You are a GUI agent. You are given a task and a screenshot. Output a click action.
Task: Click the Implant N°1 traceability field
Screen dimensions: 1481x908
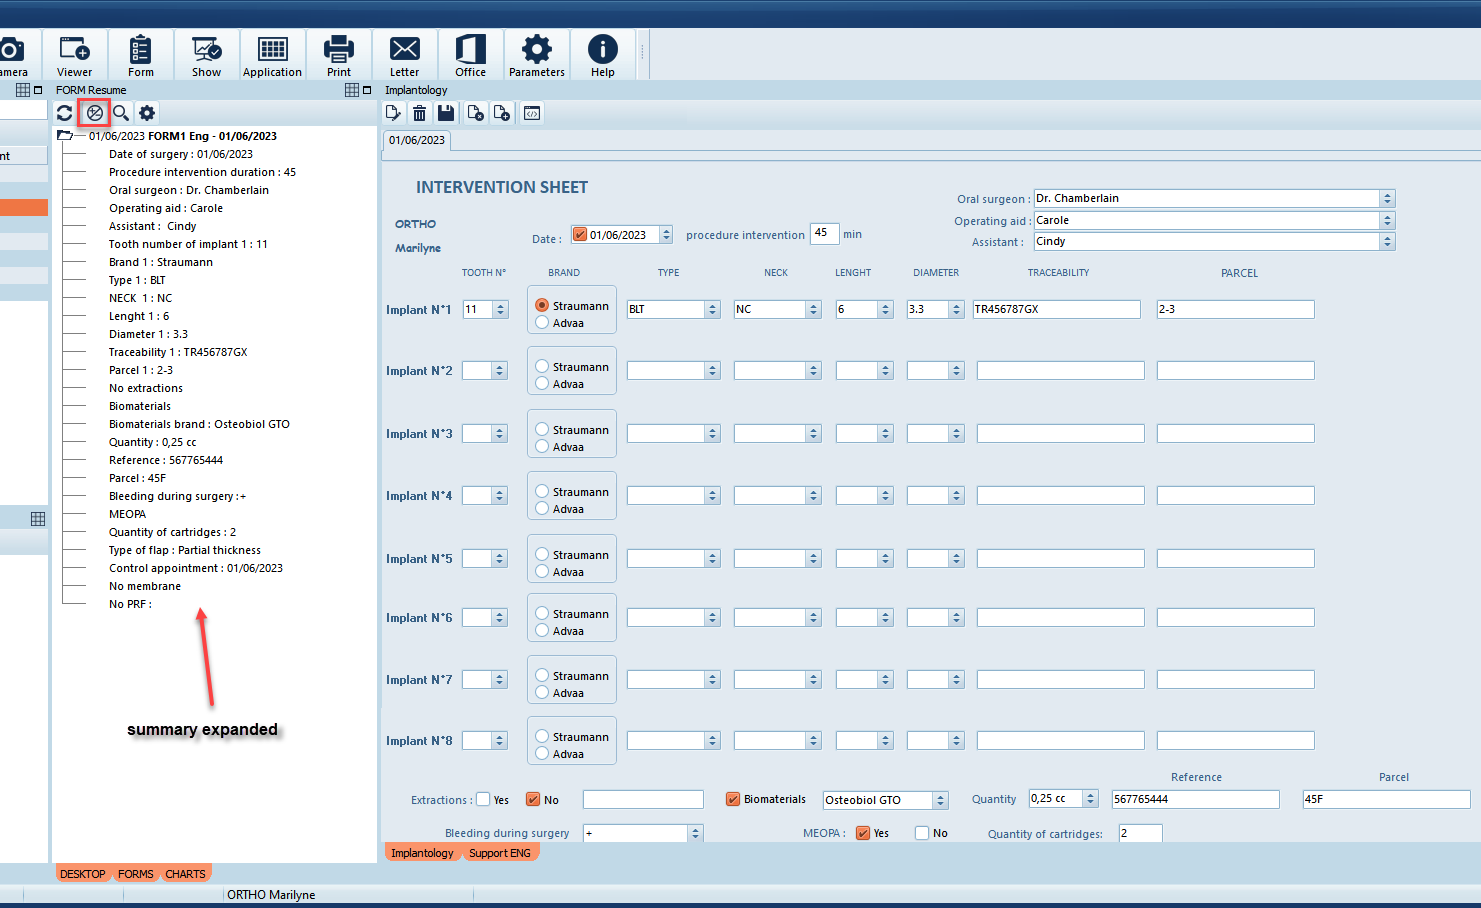click(x=1056, y=310)
